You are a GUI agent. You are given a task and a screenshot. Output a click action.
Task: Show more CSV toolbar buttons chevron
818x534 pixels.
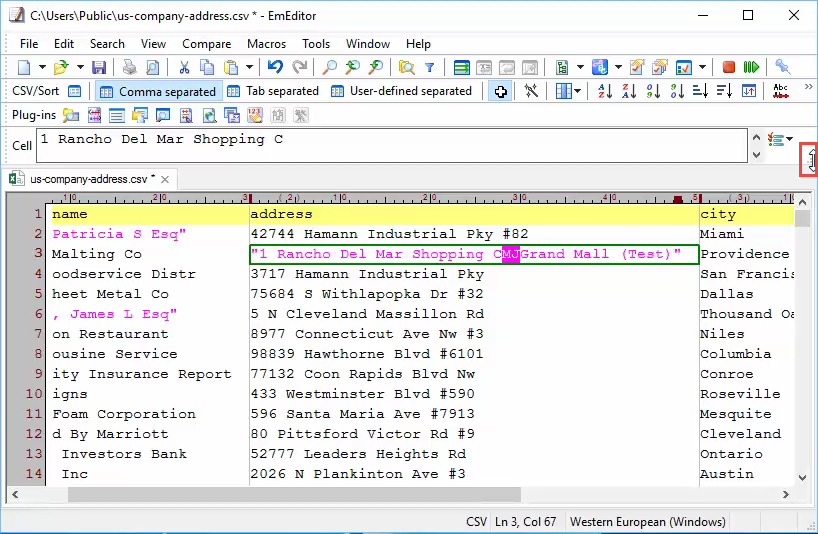tap(809, 87)
